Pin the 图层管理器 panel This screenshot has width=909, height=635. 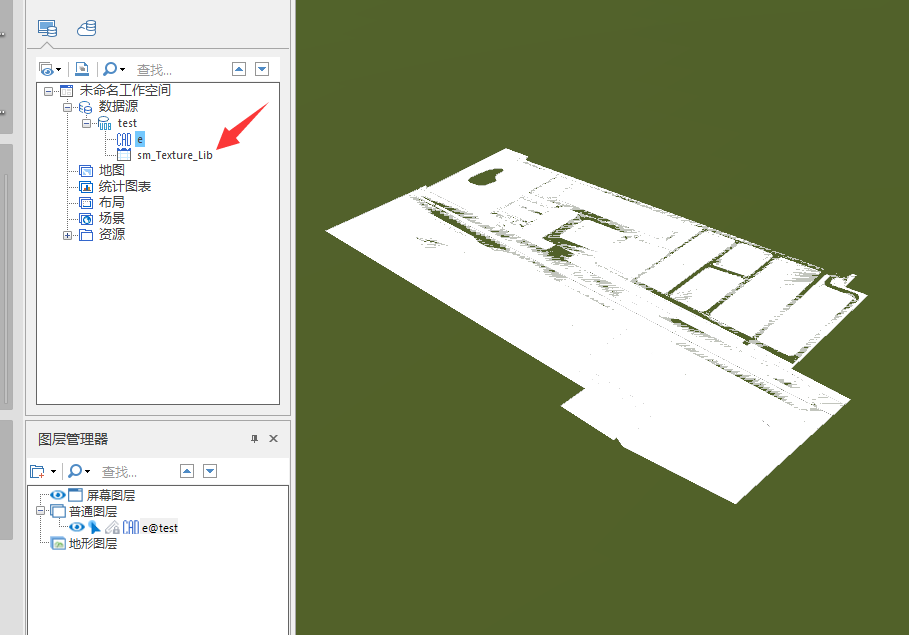[x=254, y=439]
